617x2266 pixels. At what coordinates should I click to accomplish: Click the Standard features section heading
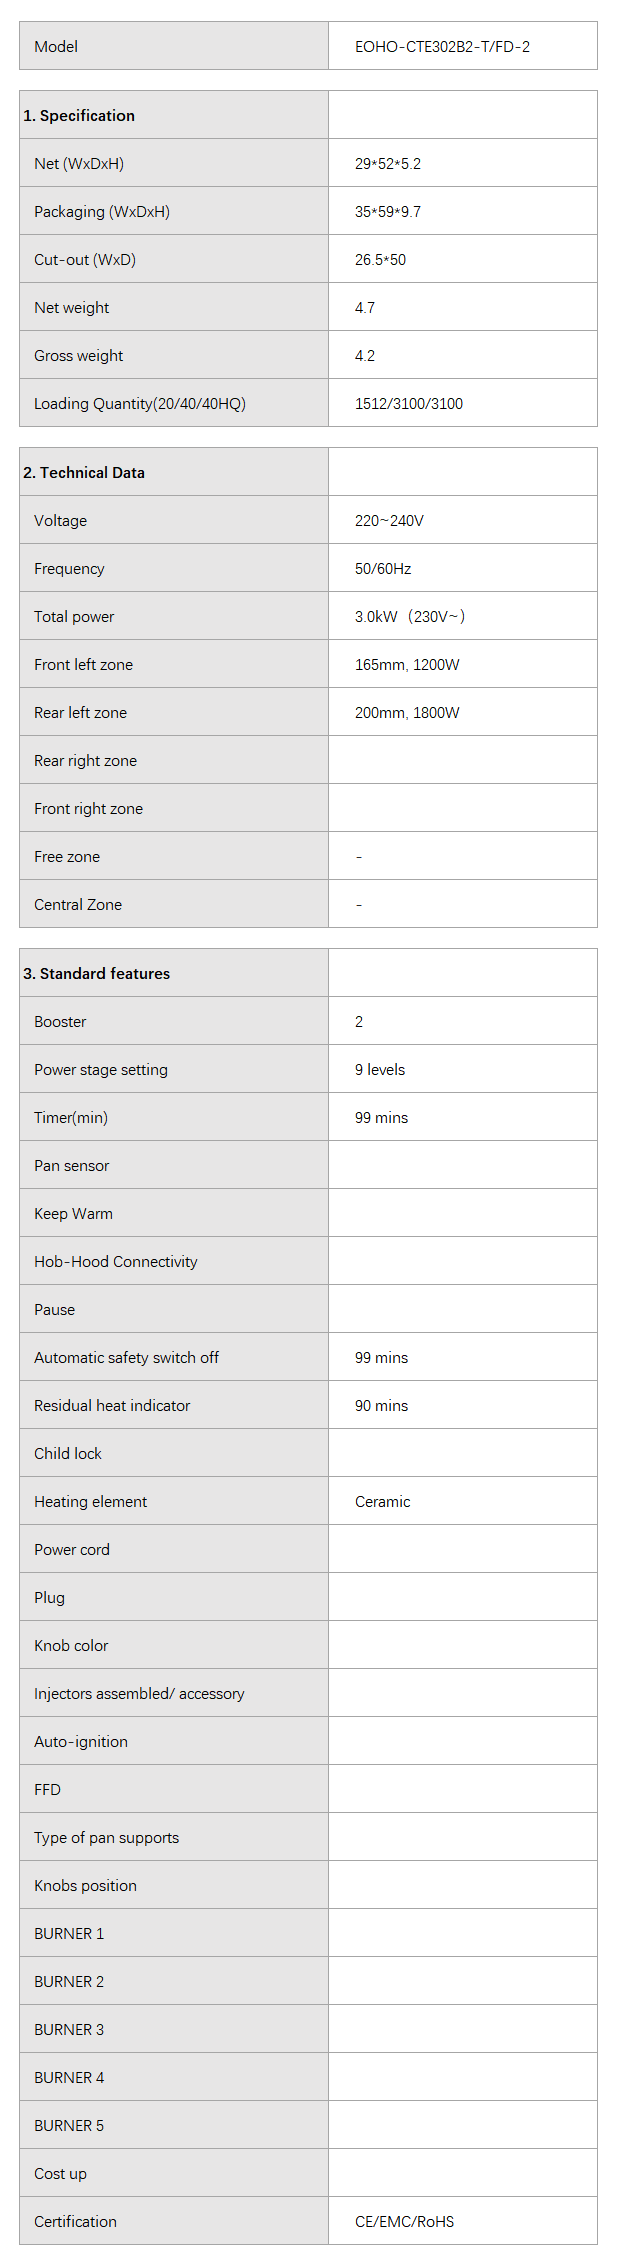(97, 974)
